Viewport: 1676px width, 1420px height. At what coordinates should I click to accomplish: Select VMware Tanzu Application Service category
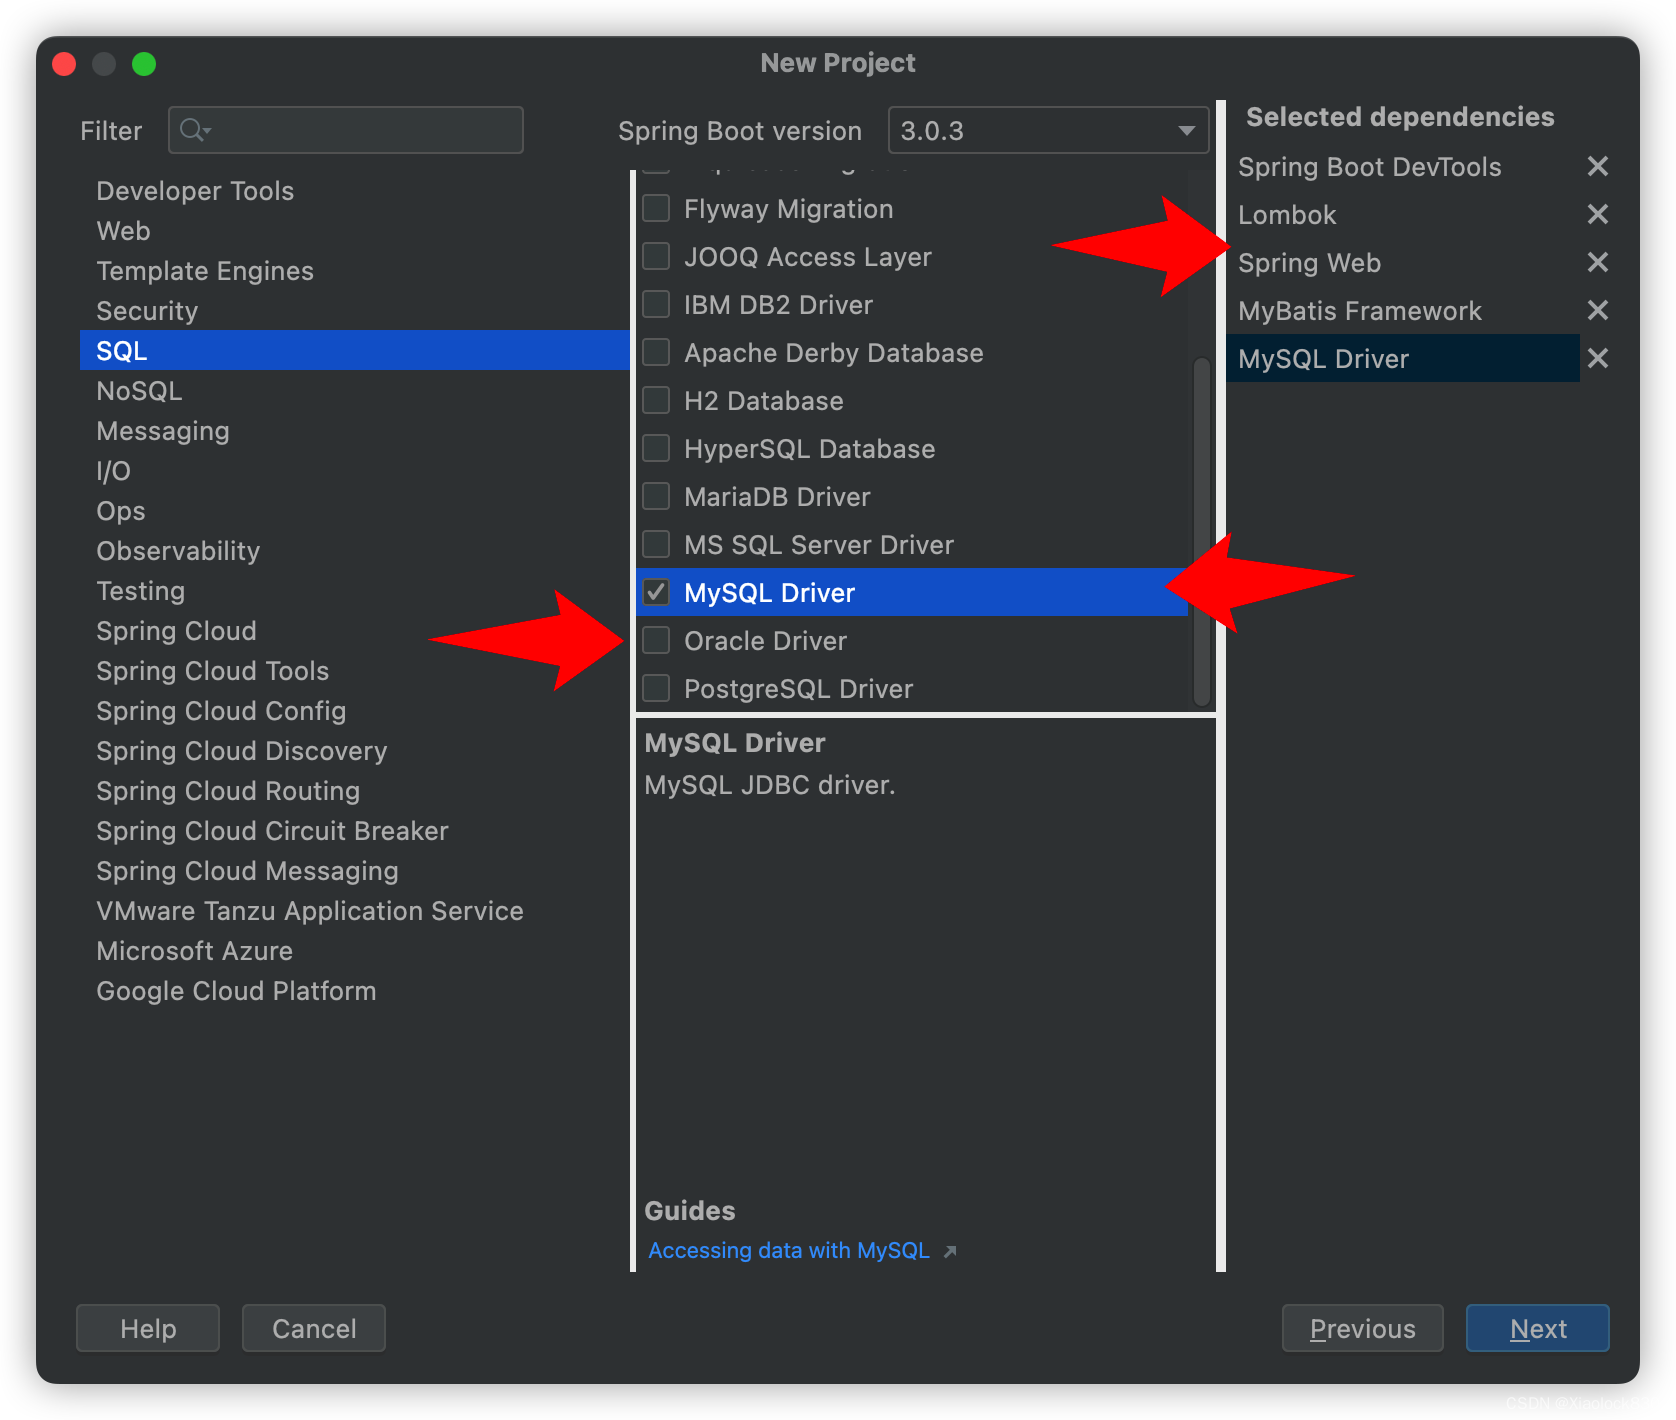[355, 910]
